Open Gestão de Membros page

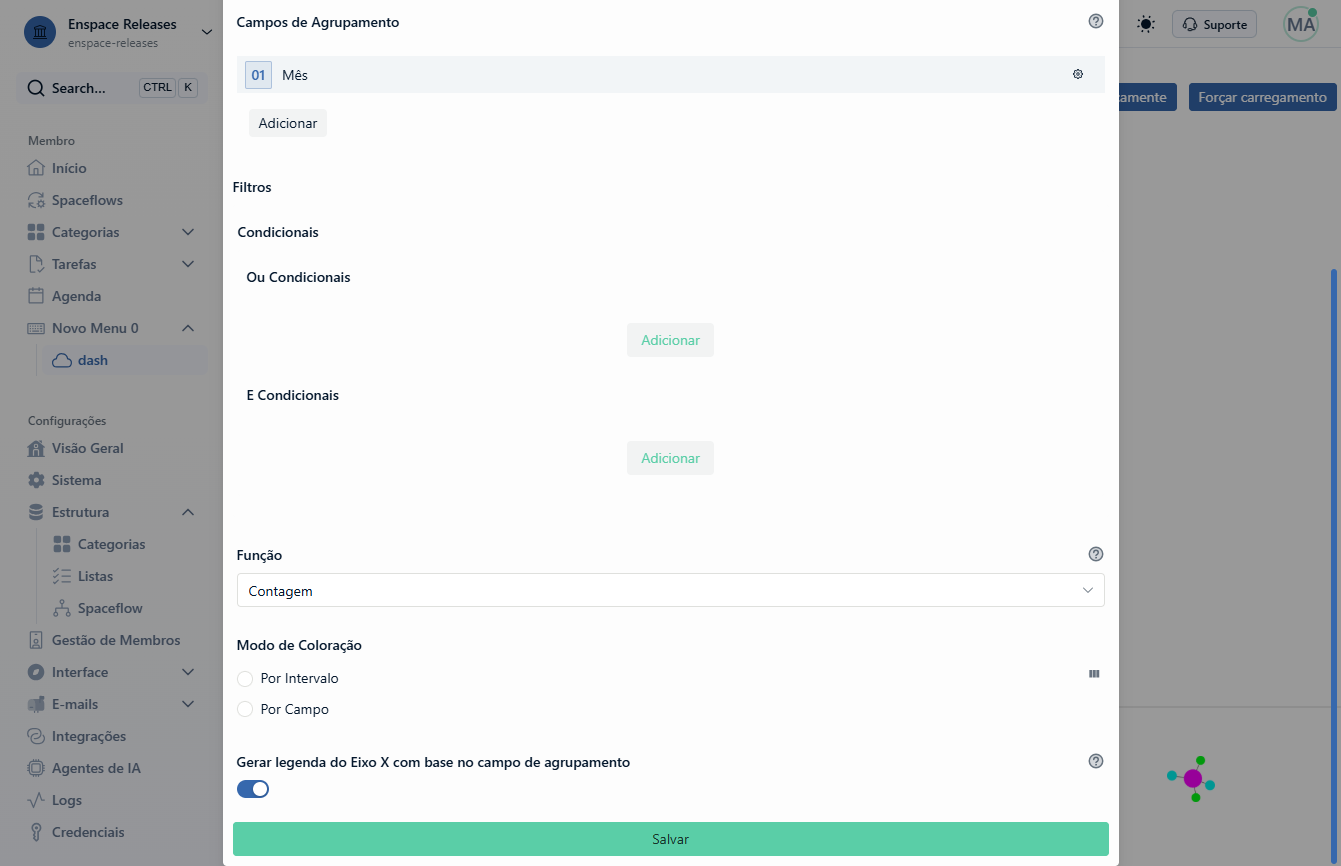(x=116, y=640)
